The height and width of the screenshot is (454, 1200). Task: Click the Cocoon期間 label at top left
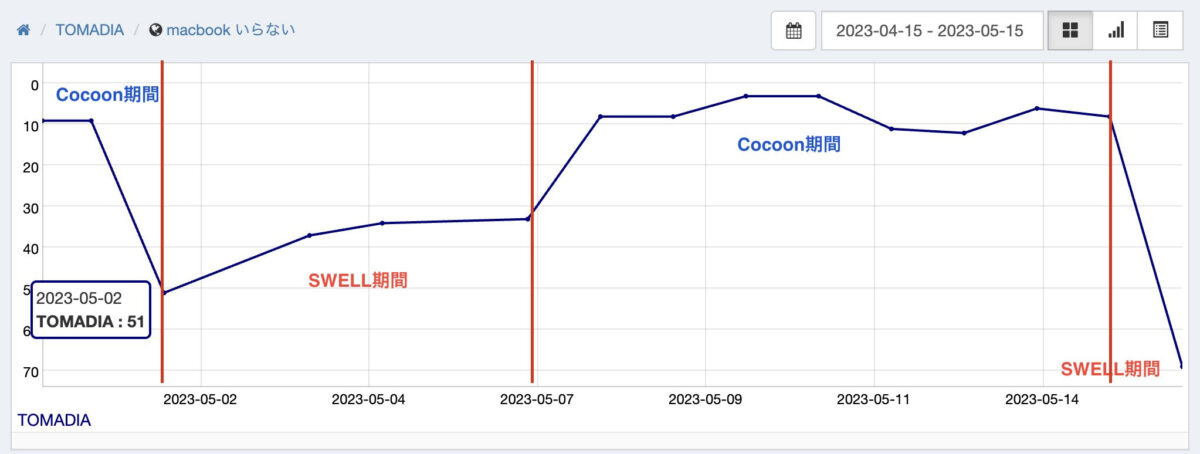click(107, 95)
